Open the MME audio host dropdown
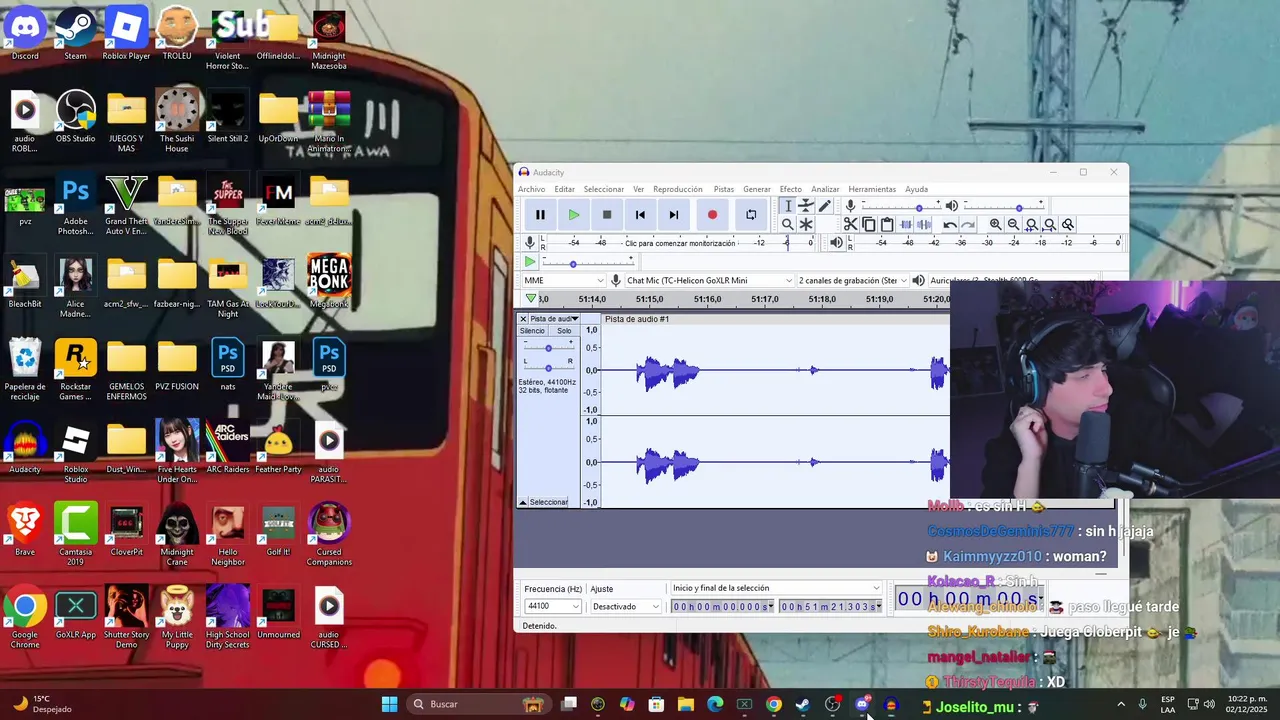 (564, 281)
